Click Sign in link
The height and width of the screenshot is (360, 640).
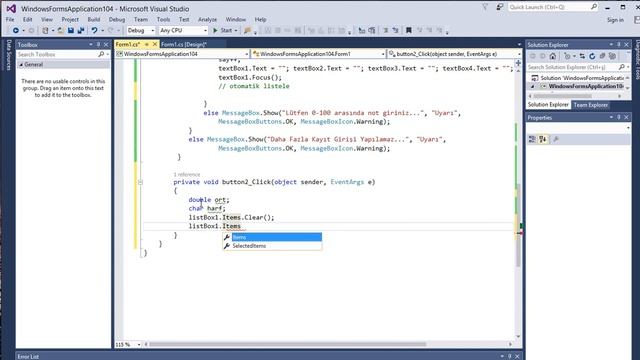click(615, 20)
